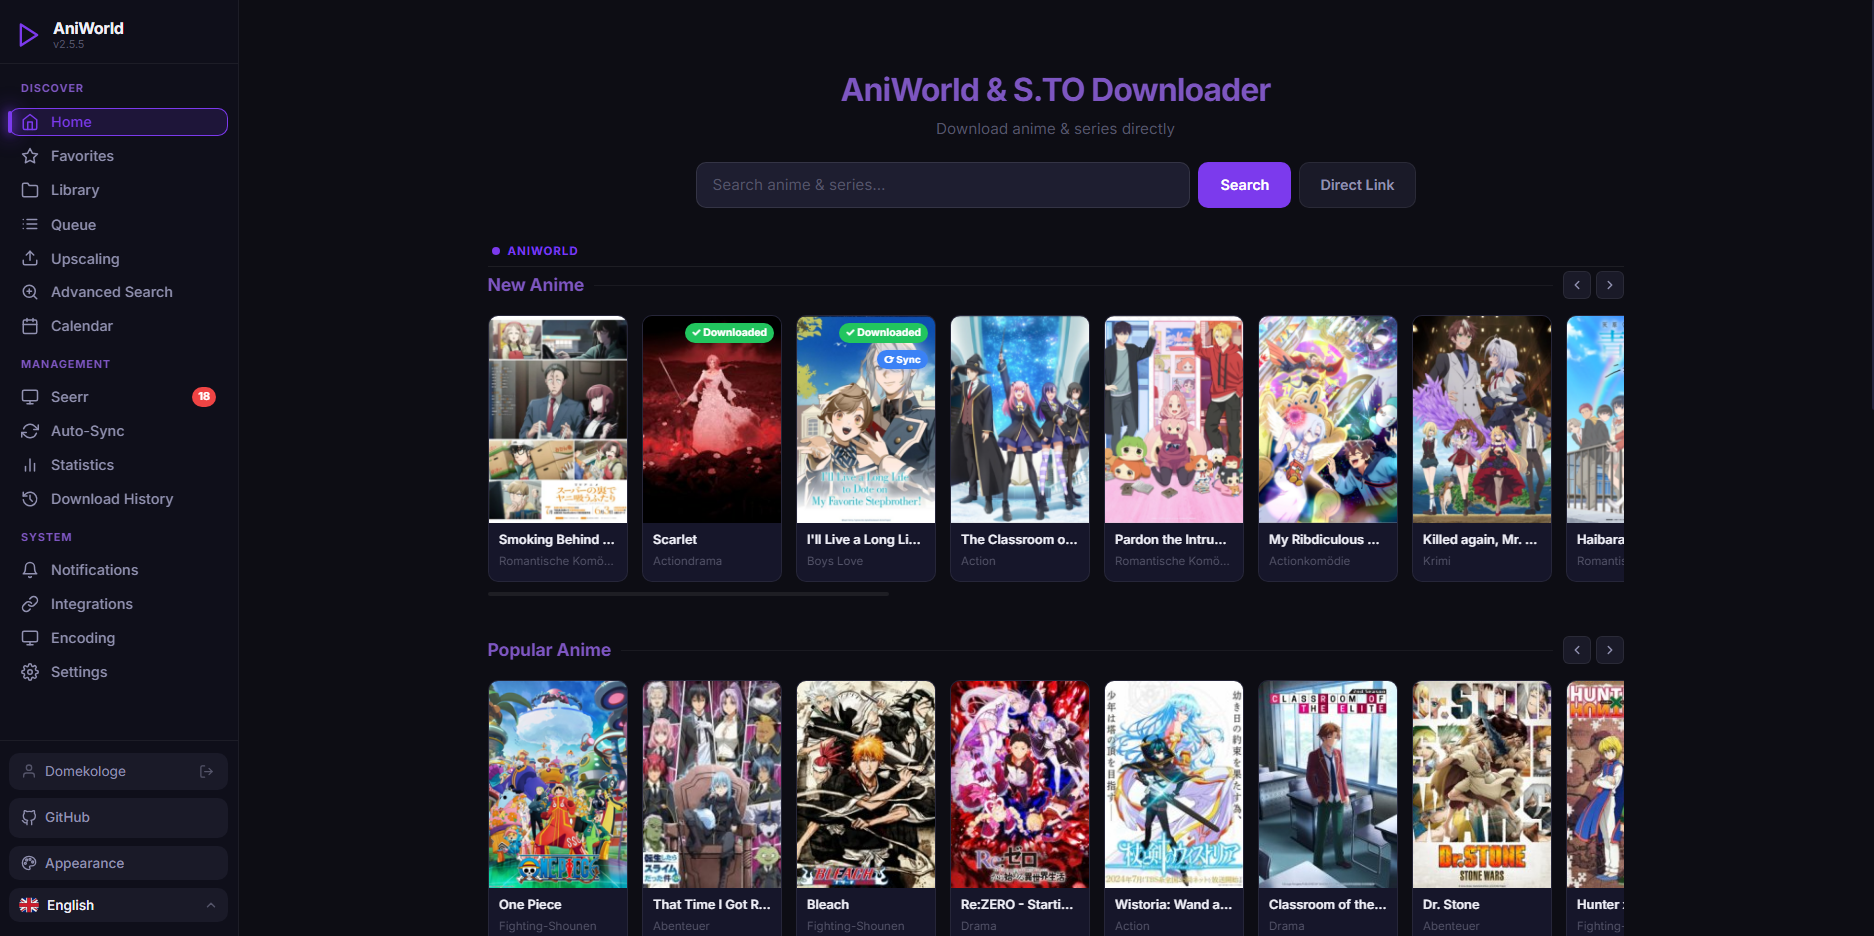Open the Re:ZERO poster
1874x936 pixels.
[1020, 785]
